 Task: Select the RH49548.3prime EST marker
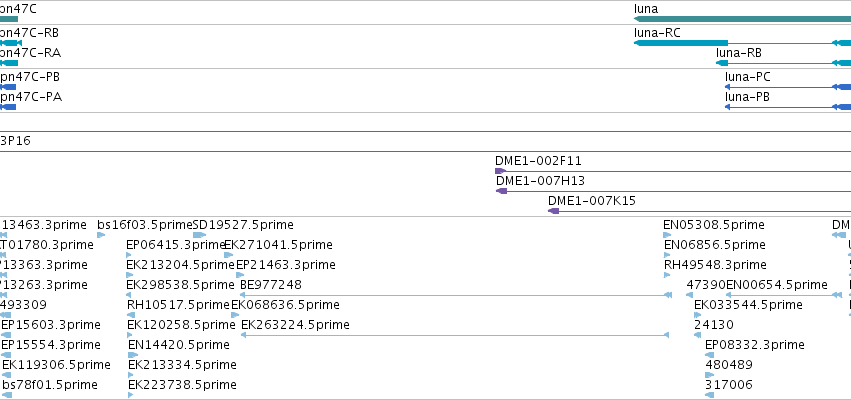pos(667,275)
